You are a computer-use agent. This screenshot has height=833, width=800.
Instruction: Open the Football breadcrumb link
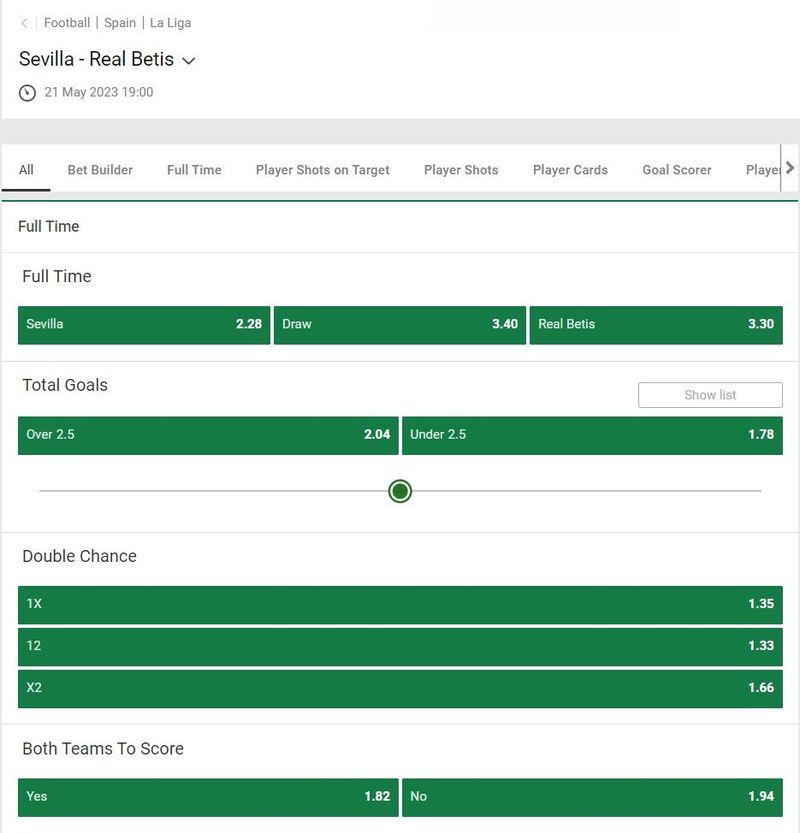point(67,23)
